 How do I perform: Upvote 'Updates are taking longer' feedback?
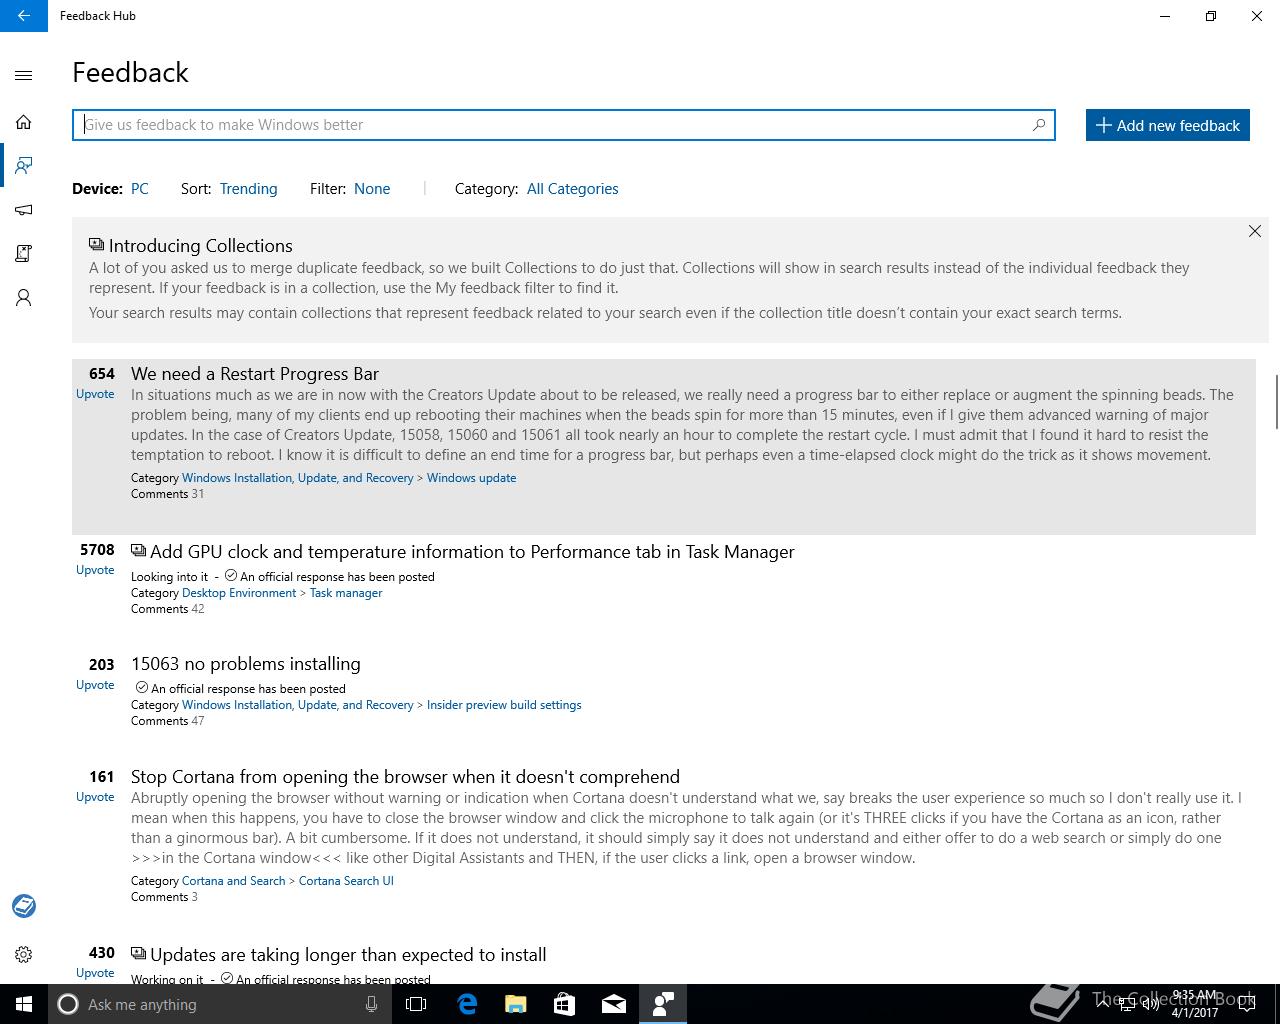pos(95,973)
